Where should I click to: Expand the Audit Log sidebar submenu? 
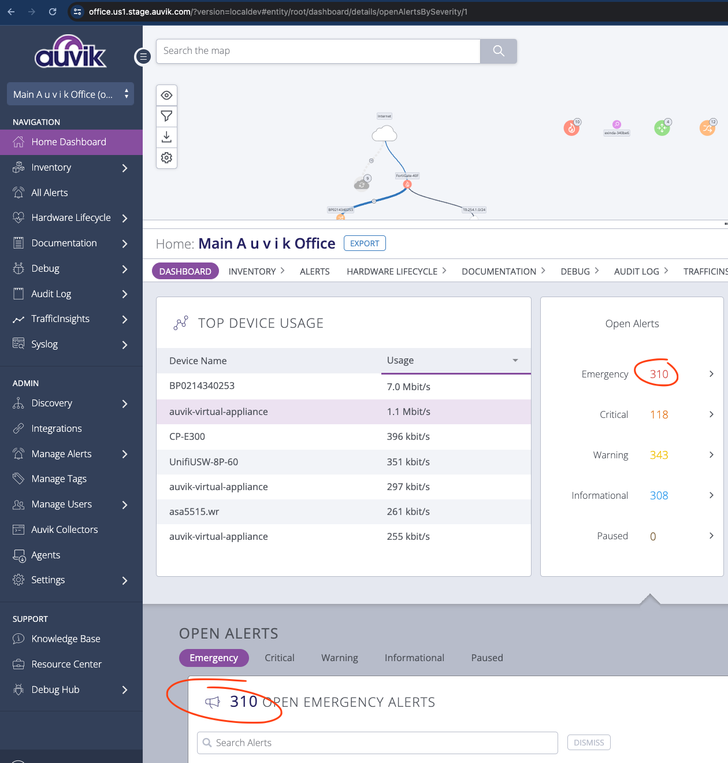[125, 294]
